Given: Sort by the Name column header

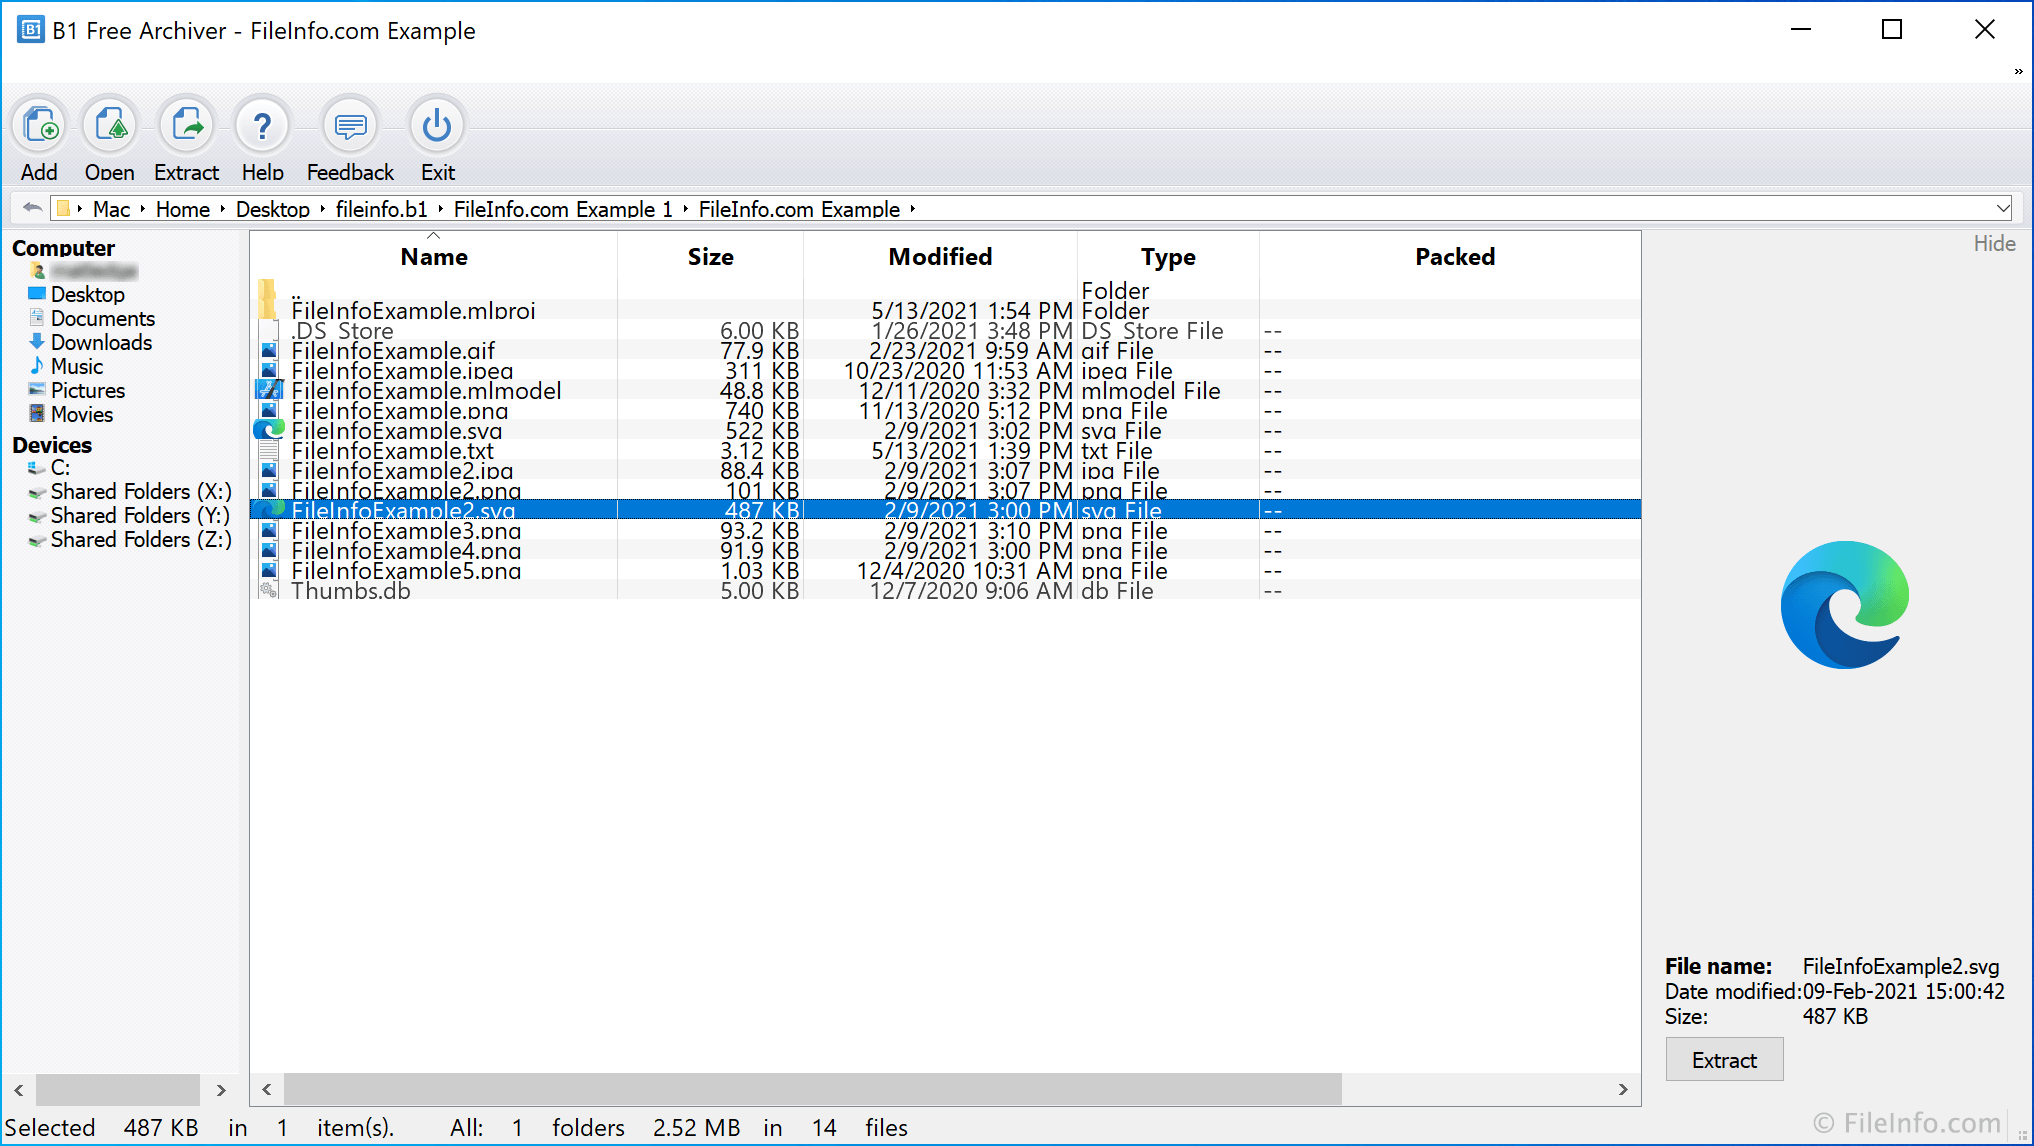Looking at the screenshot, I should (x=434, y=257).
